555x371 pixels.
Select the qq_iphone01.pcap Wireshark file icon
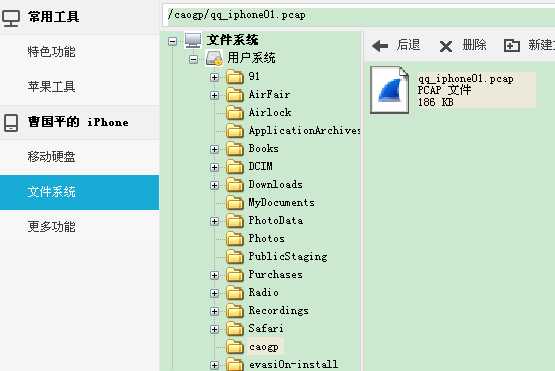pos(389,90)
